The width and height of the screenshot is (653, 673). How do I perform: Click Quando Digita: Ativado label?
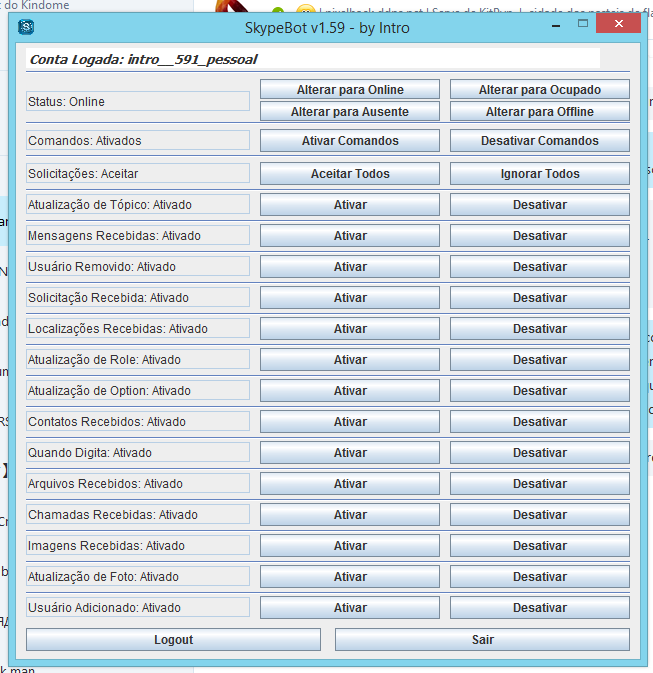point(138,452)
